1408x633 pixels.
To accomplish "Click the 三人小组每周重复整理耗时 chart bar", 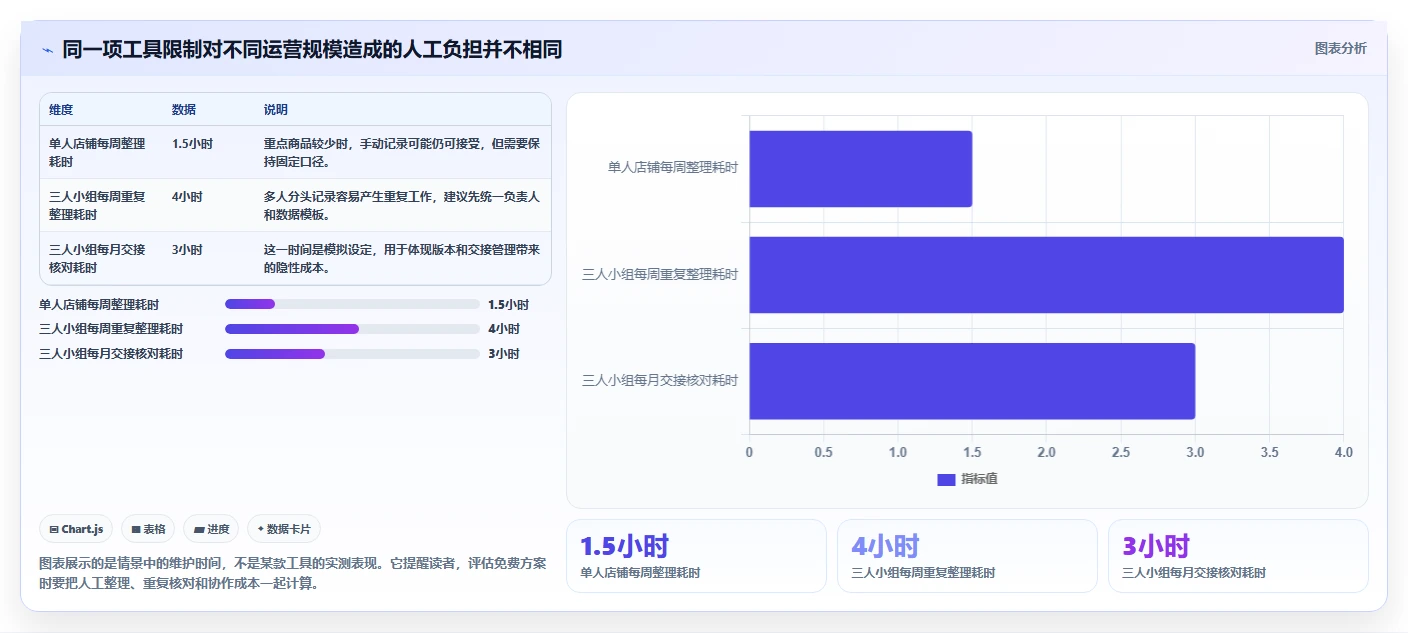I will pyautogui.click(x=1046, y=275).
